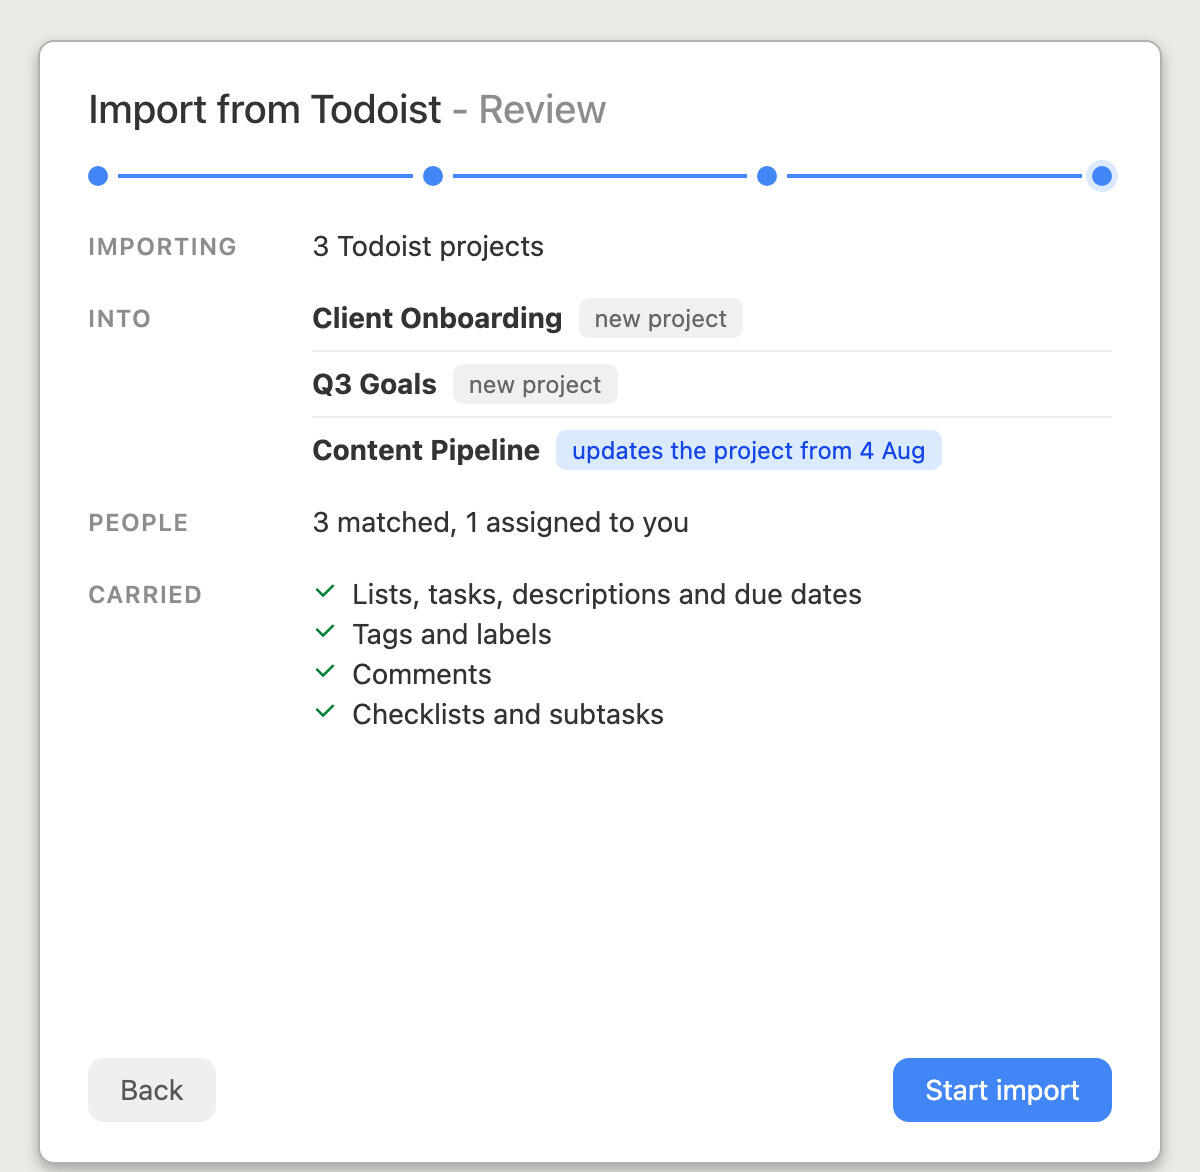Screen dimensions: 1200x1172
Task: Click checkmark beside Lists, tasks, descriptions
Action: (x=325, y=592)
